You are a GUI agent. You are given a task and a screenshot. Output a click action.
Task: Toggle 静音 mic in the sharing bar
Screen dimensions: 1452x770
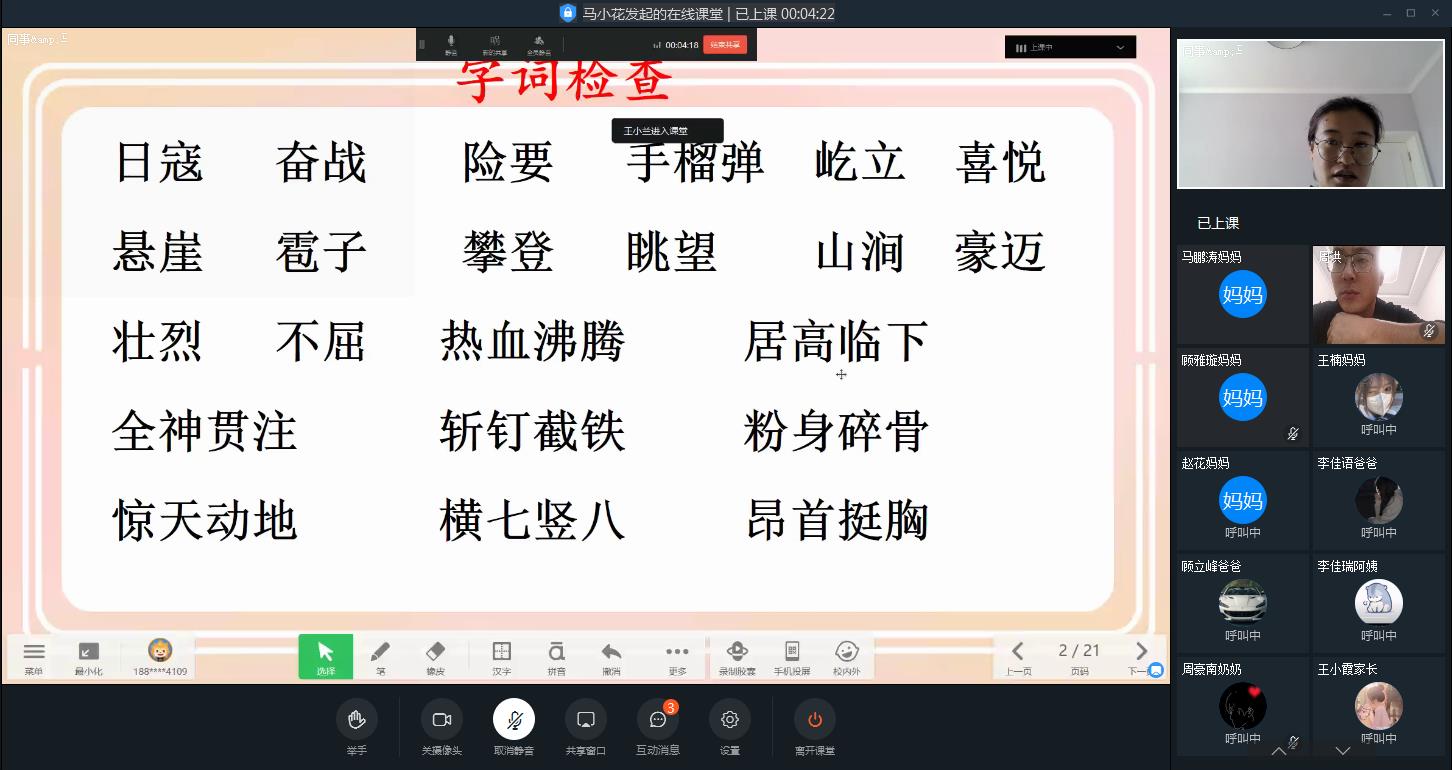(x=451, y=44)
